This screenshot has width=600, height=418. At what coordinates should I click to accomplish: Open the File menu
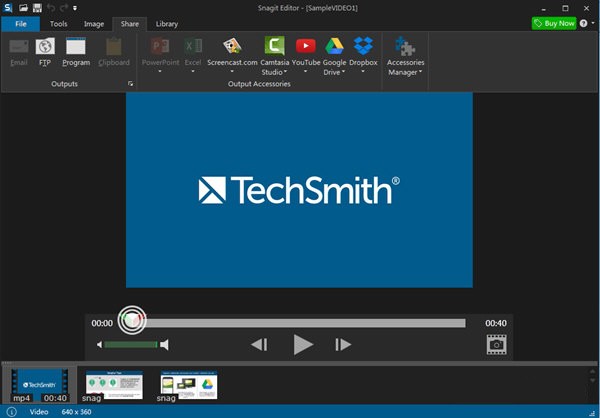coord(20,23)
